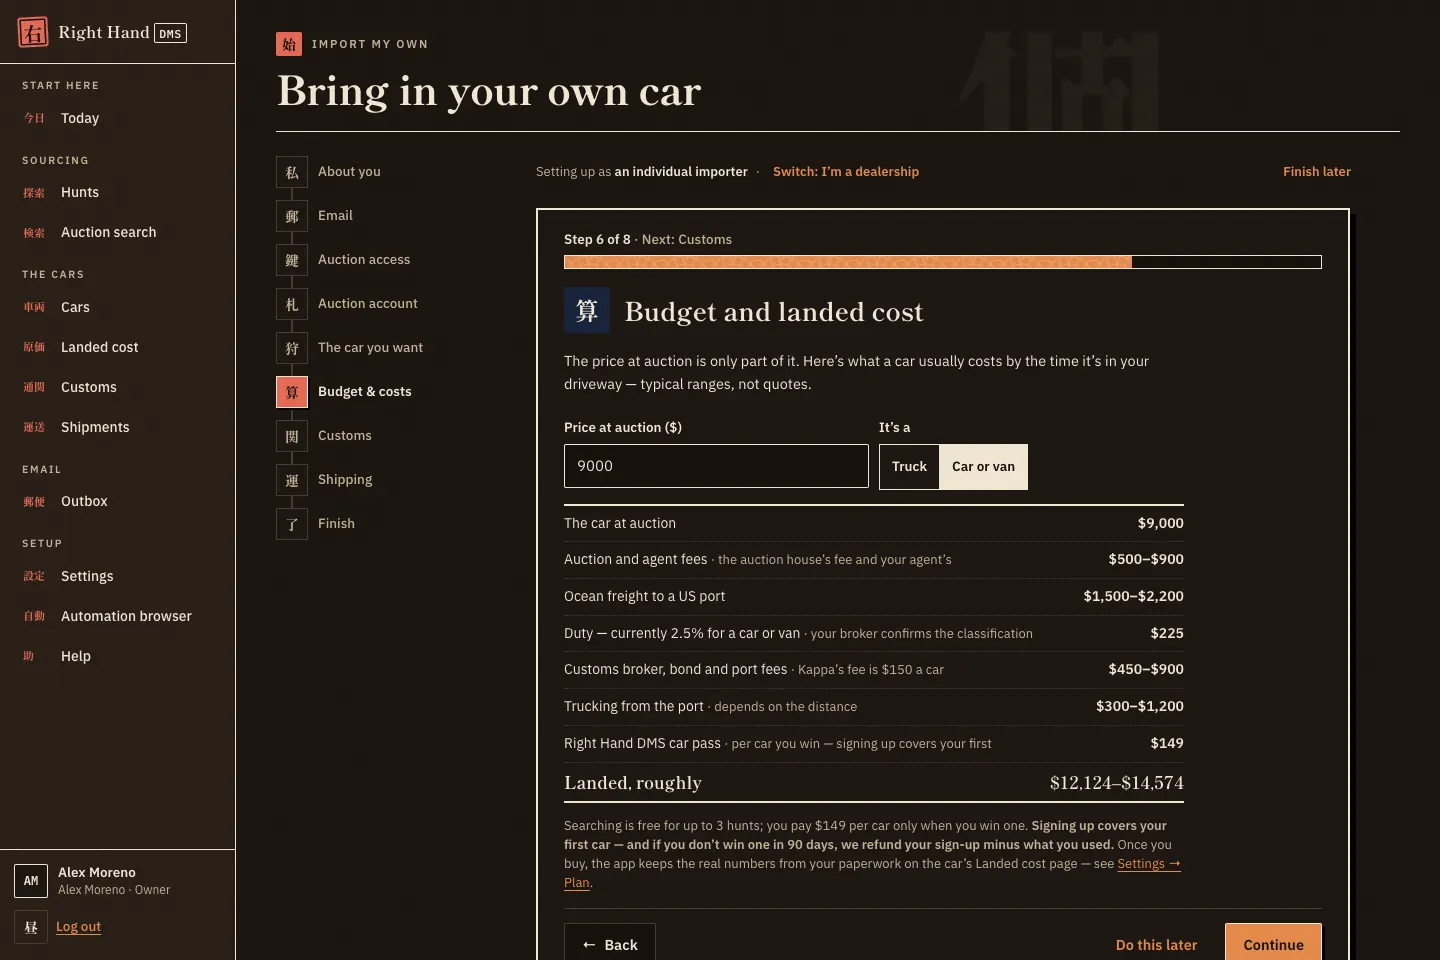Click the About you step icon
Viewport: 1440px width, 960px height.
(x=292, y=172)
